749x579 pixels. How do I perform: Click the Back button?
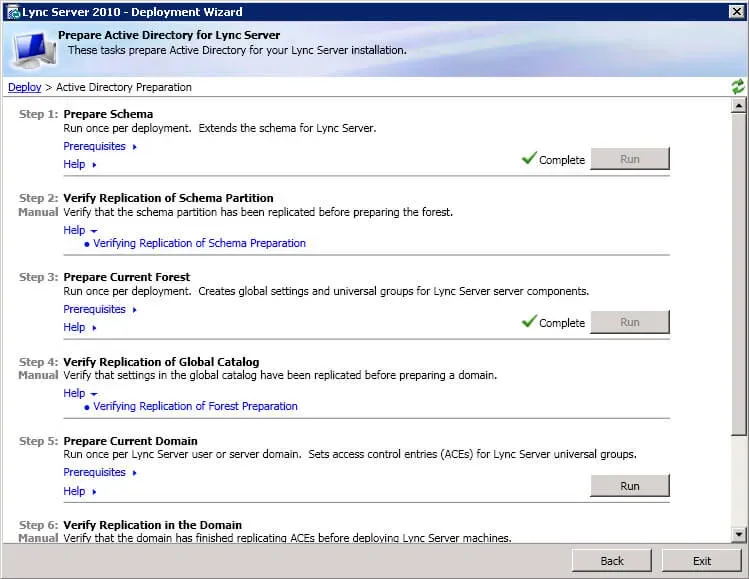pos(611,561)
